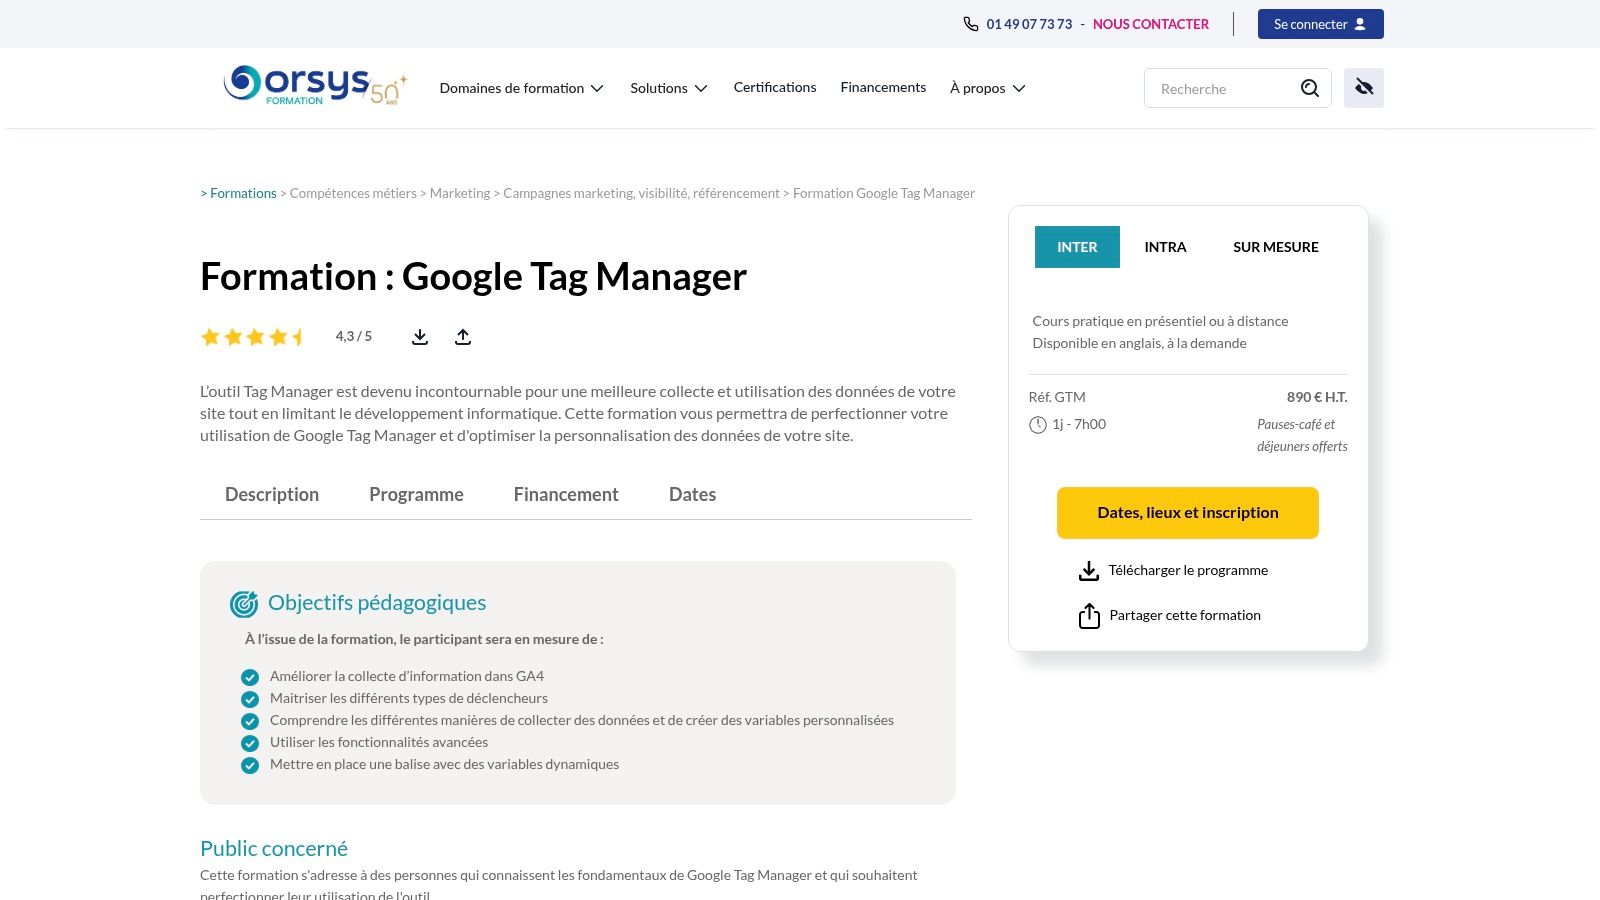Open the Compétences métiers breadcrumb

coord(353,193)
